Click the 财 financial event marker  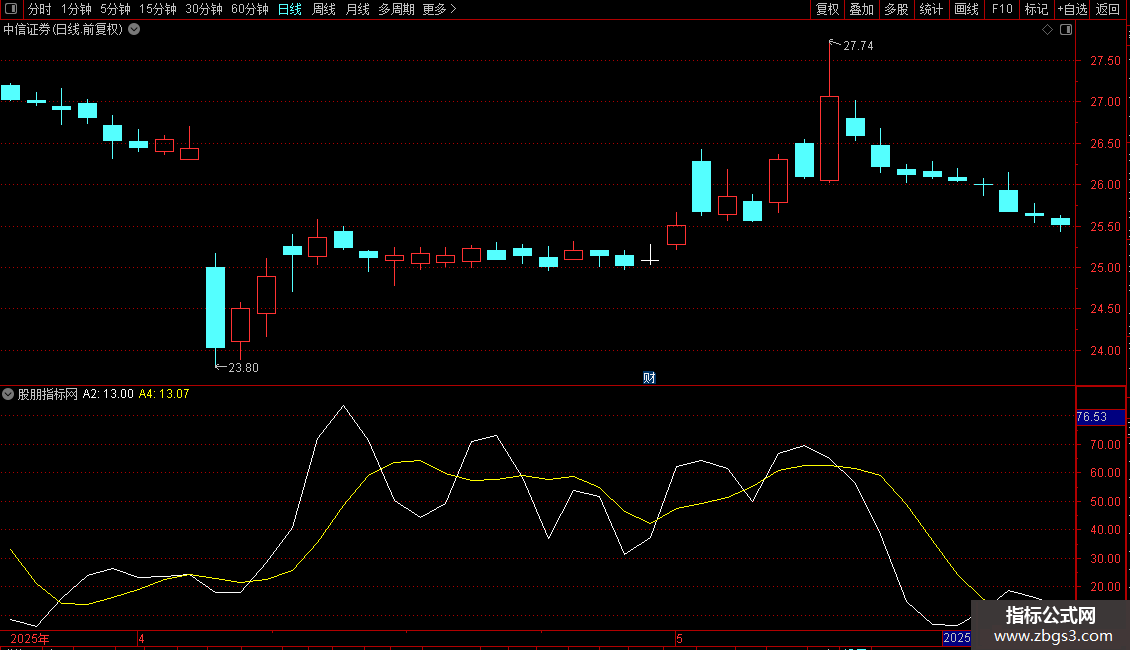(x=649, y=378)
